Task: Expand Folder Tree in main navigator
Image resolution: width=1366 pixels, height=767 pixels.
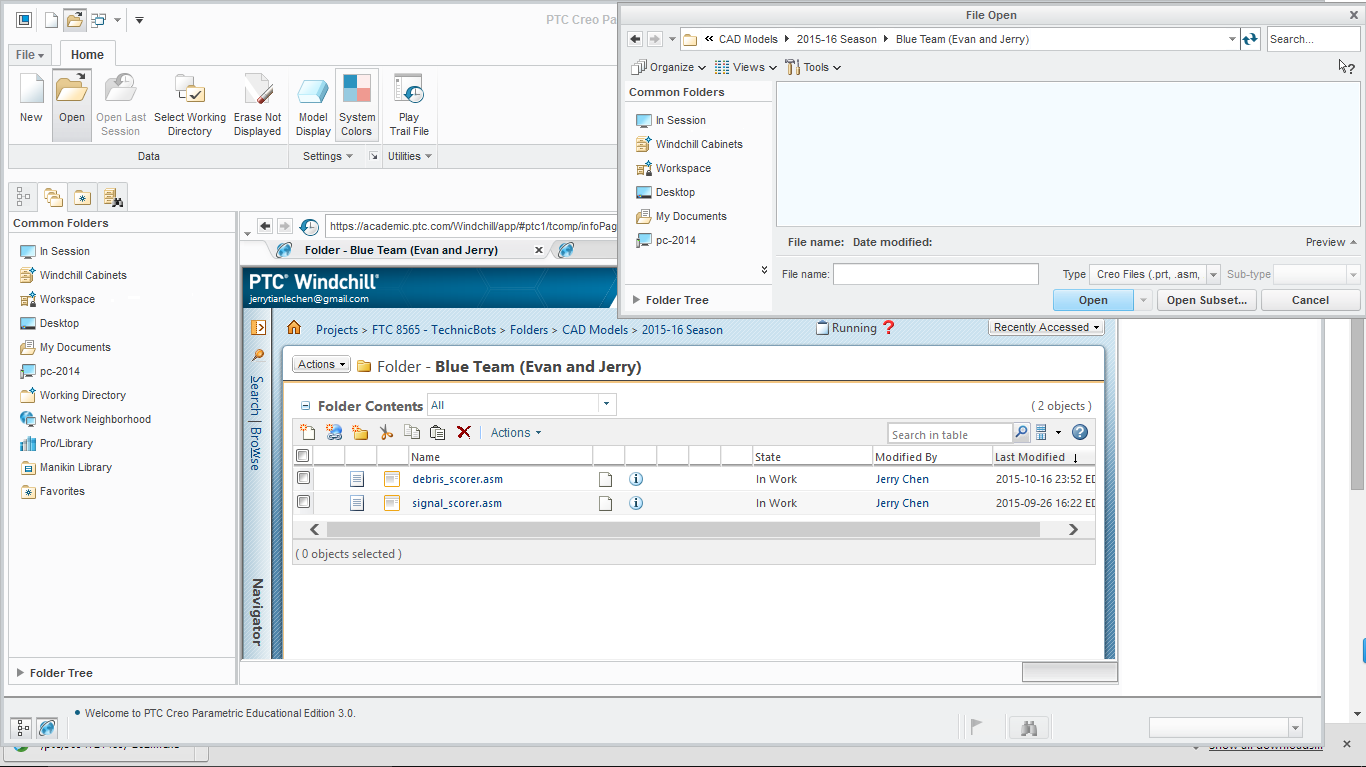Action: pyautogui.click(x=20, y=673)
